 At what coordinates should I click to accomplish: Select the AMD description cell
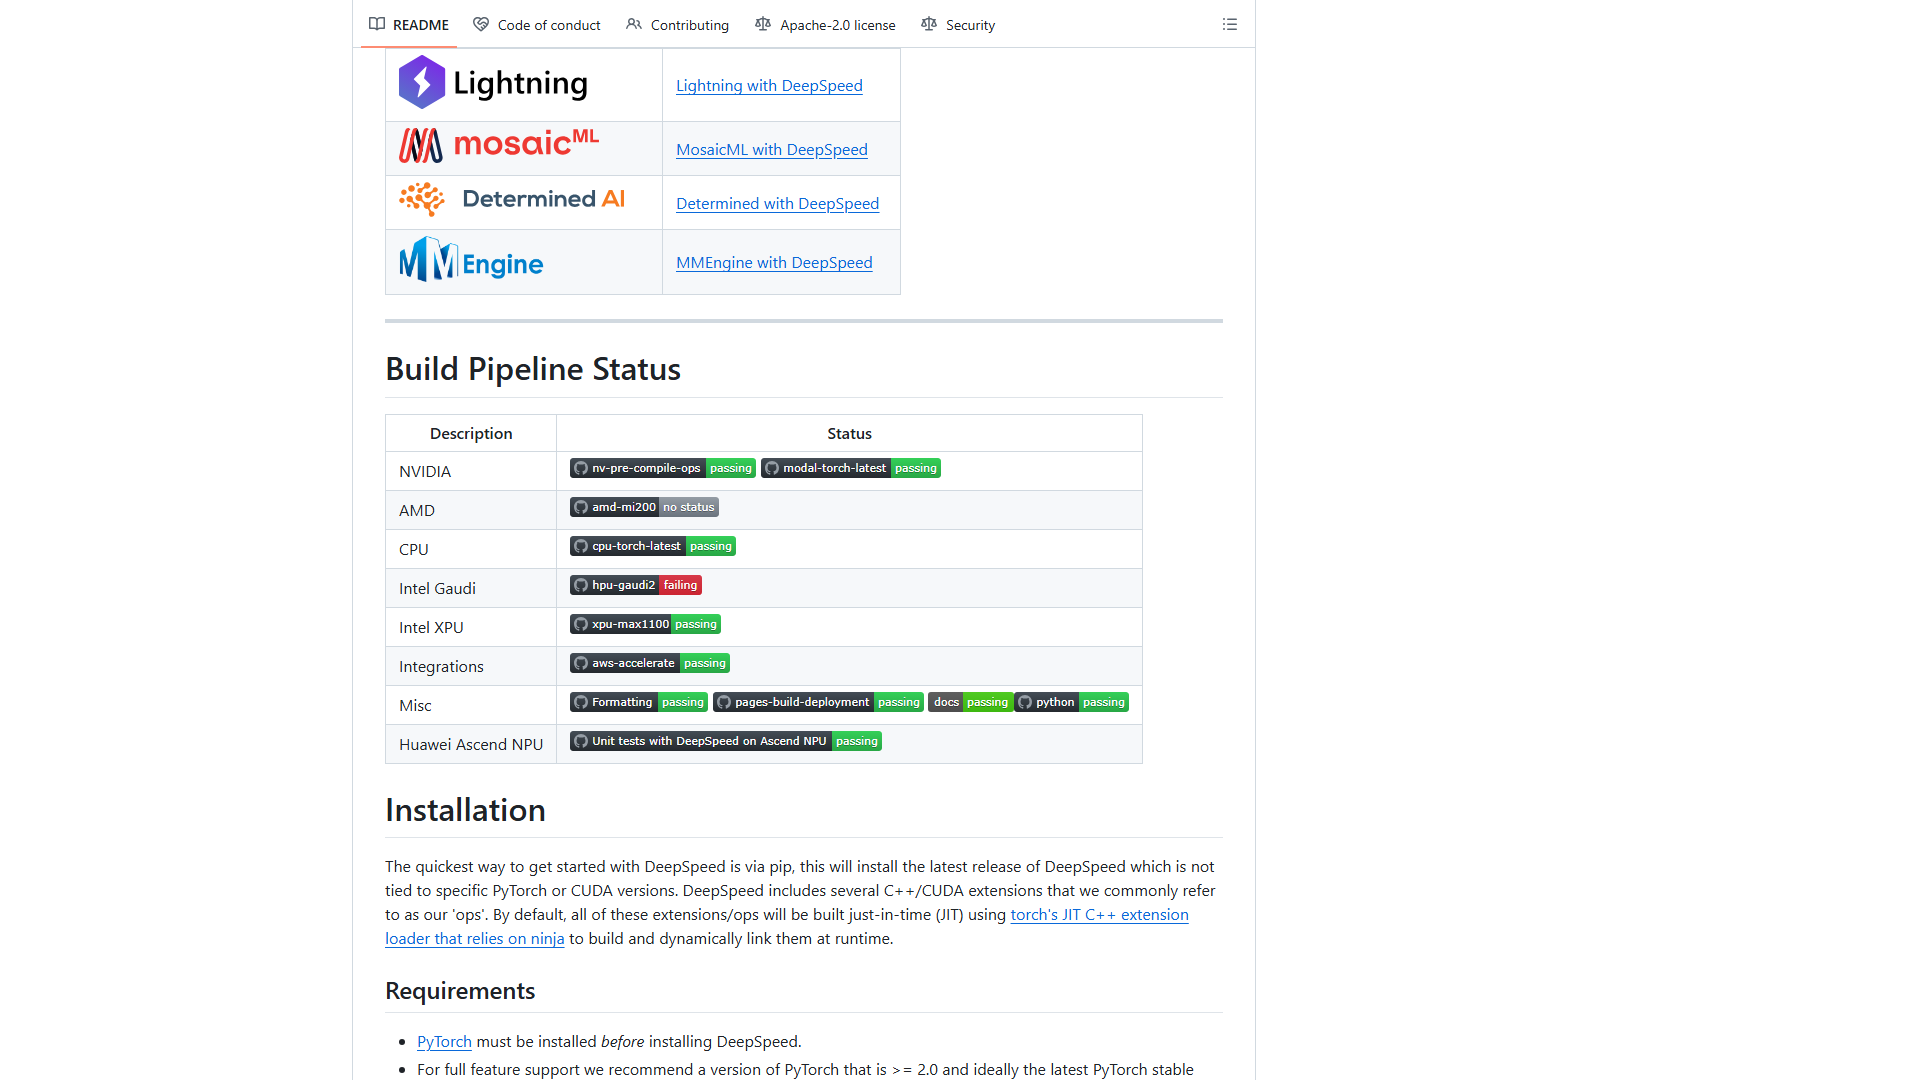point(471,510)
